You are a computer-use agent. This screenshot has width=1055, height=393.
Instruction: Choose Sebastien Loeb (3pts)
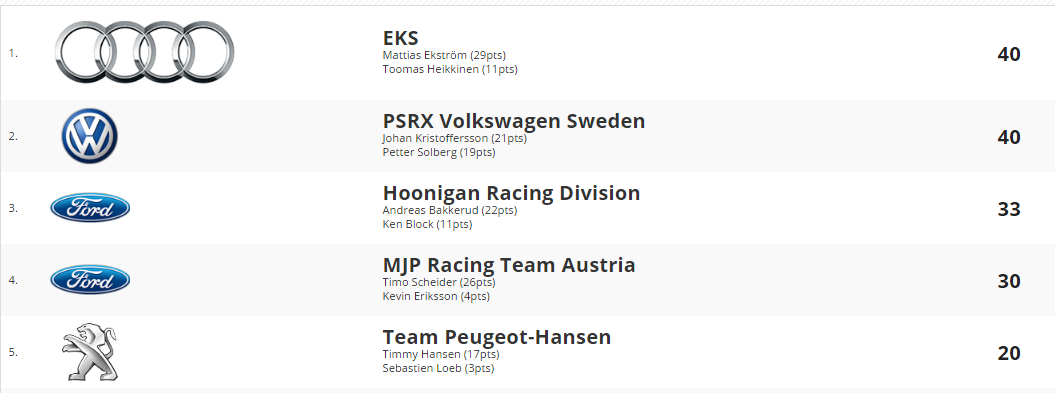click(438, 369)
